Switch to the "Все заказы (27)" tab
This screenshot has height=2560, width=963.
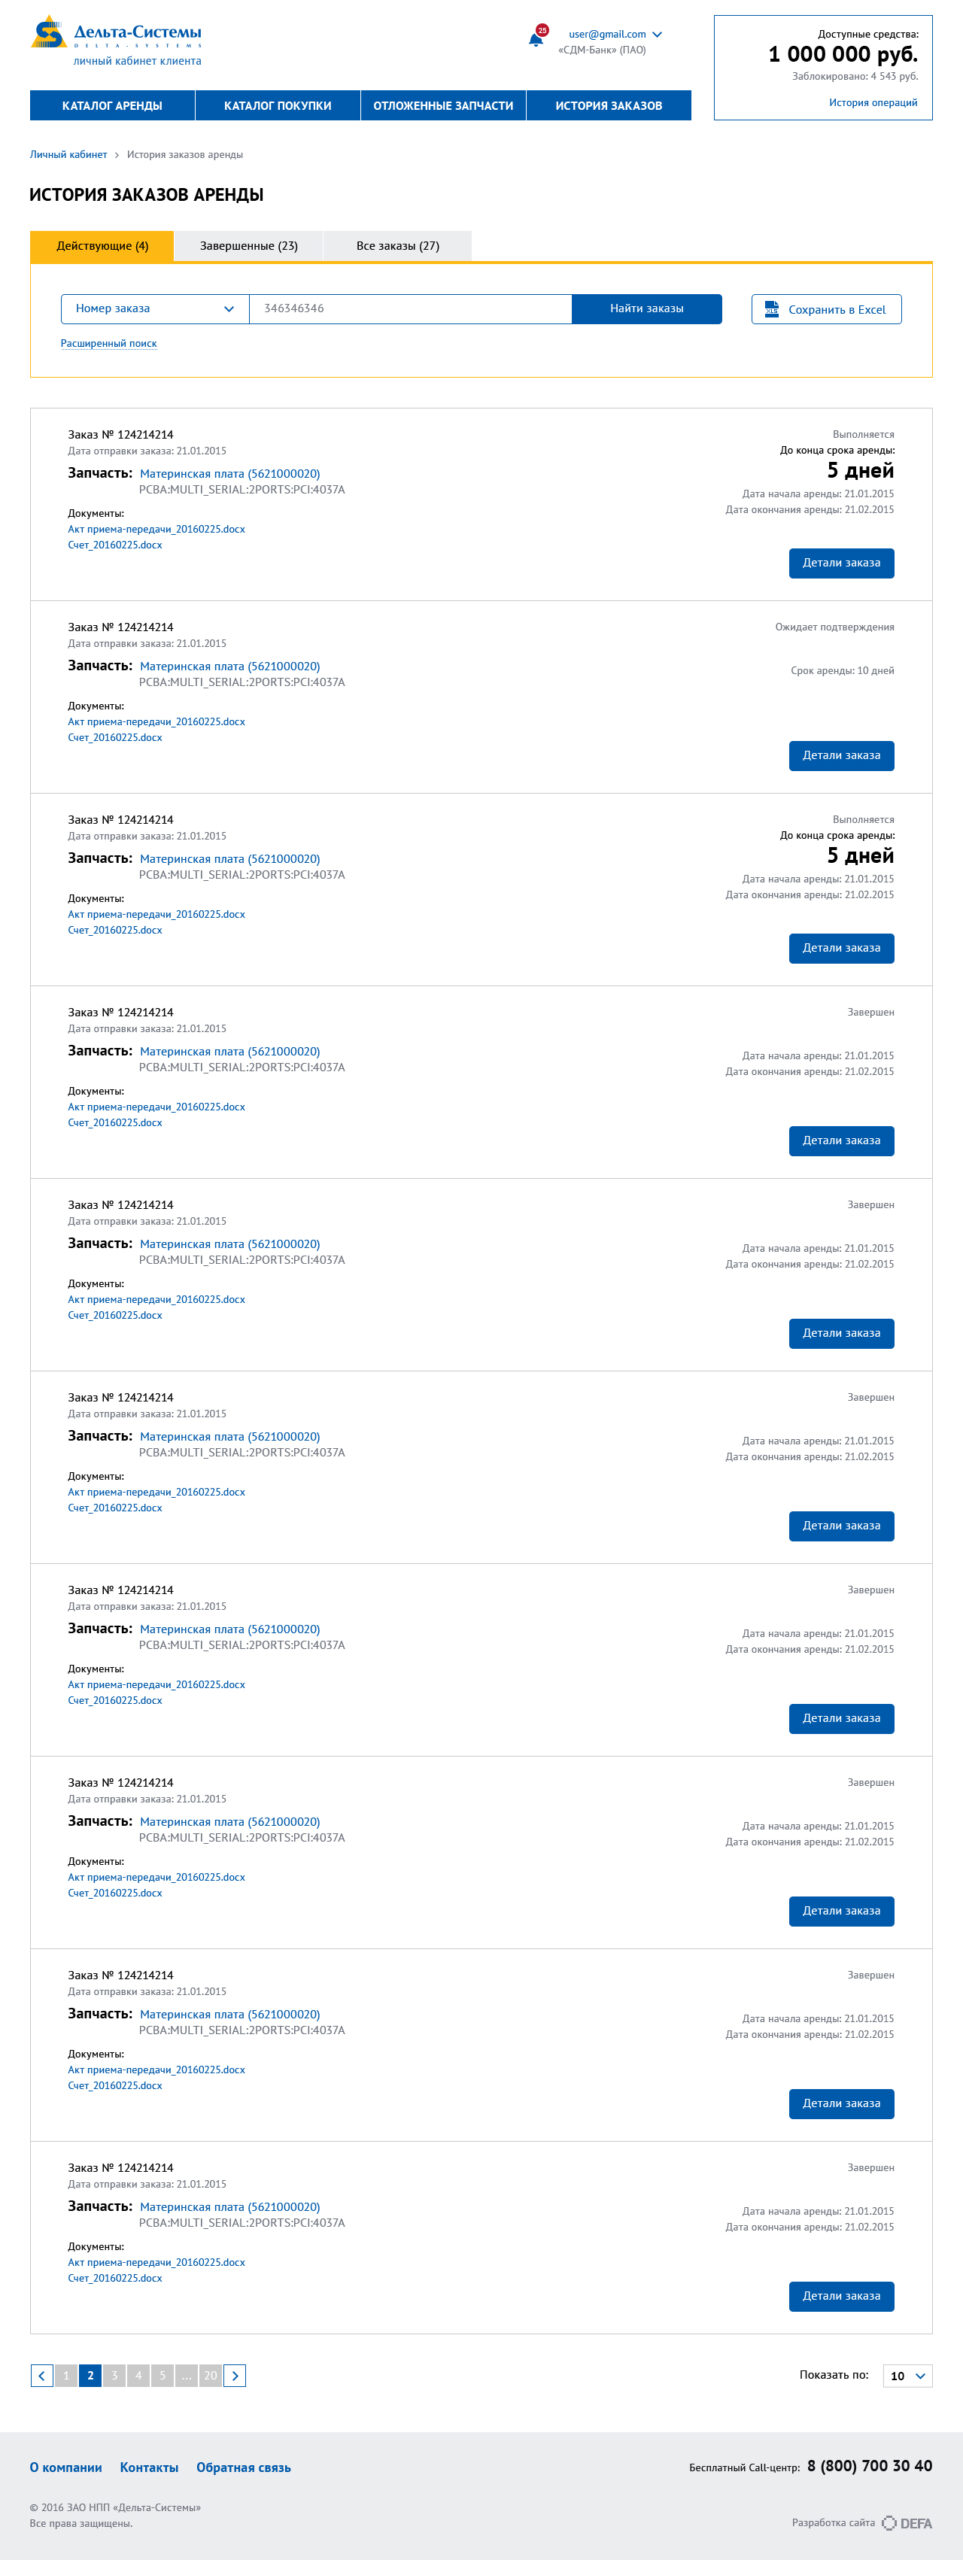tap(397, 246)
